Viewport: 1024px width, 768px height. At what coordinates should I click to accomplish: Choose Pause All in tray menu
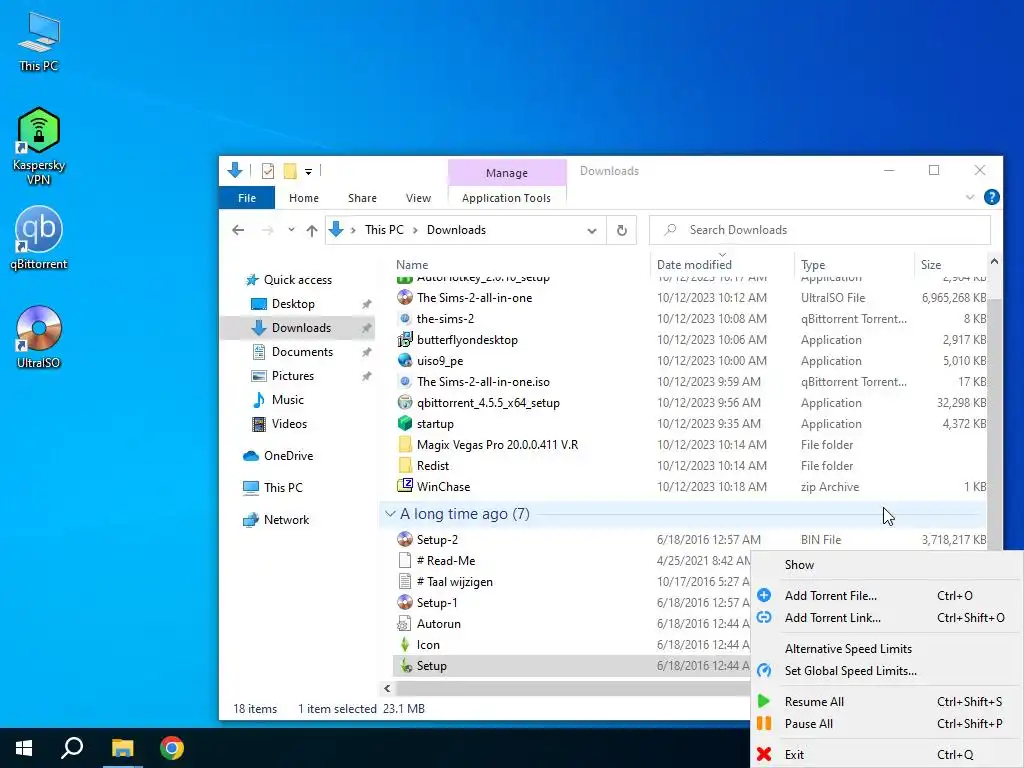(x=808, y=724)
